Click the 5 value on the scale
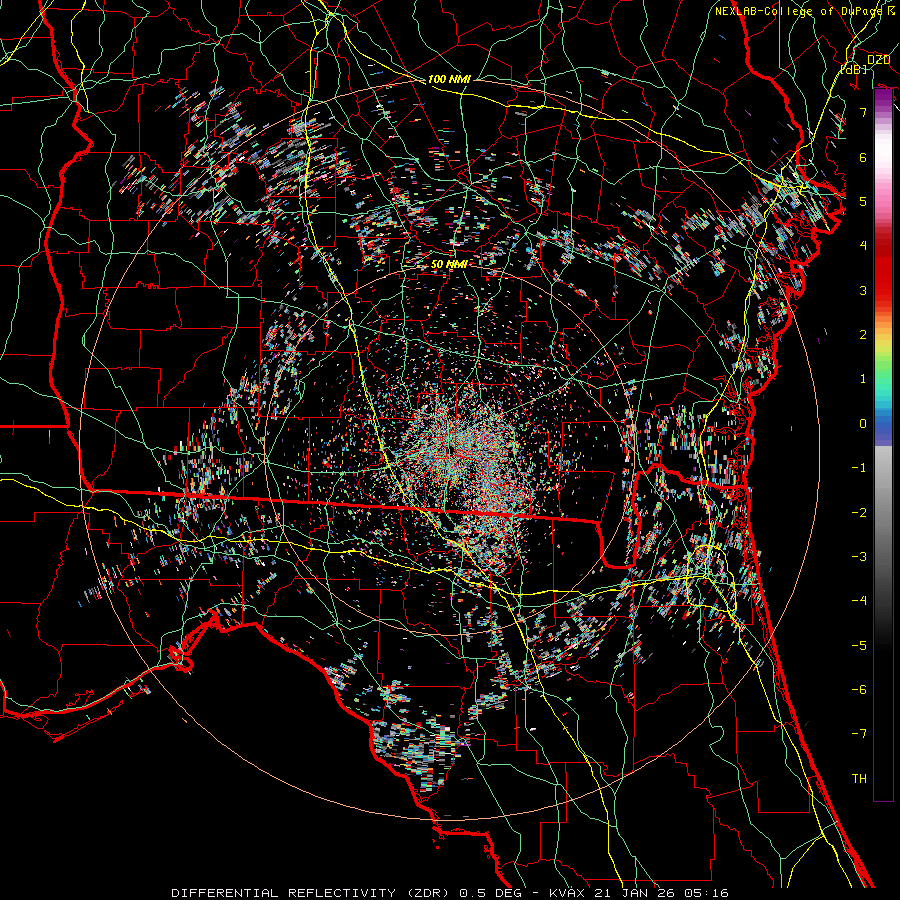This screenshot has width=900, height=900. [863, 201]
